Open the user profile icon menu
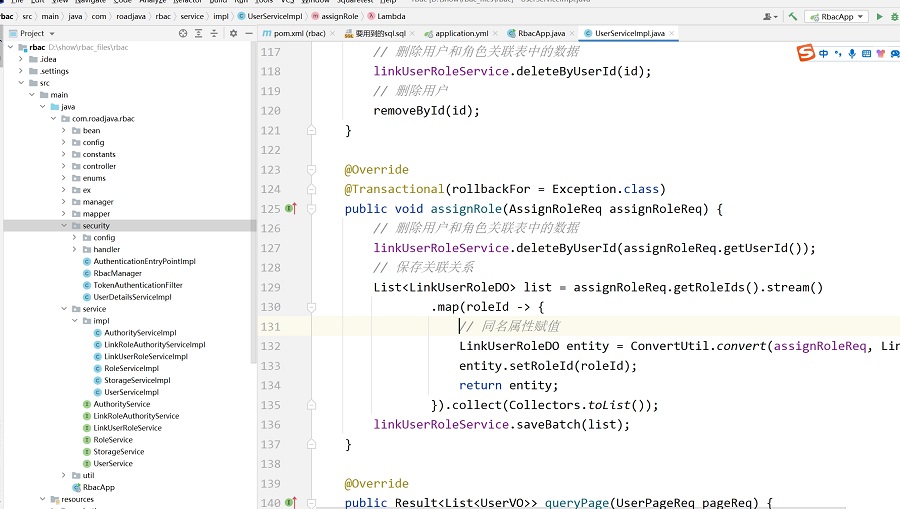 [770, 17]
